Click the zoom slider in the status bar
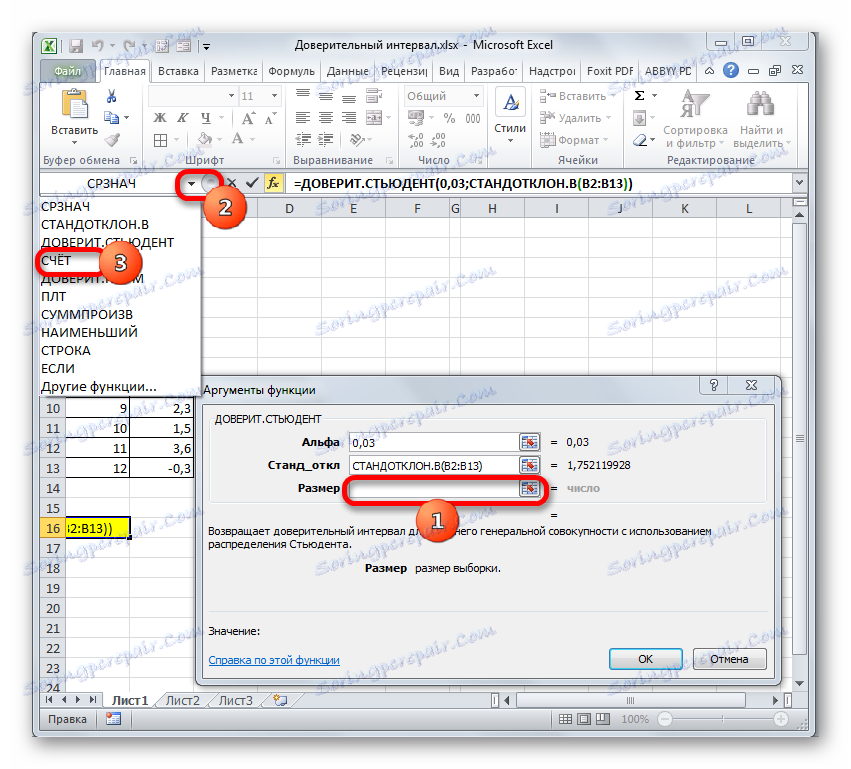851x769 pixels. (722, 719)
